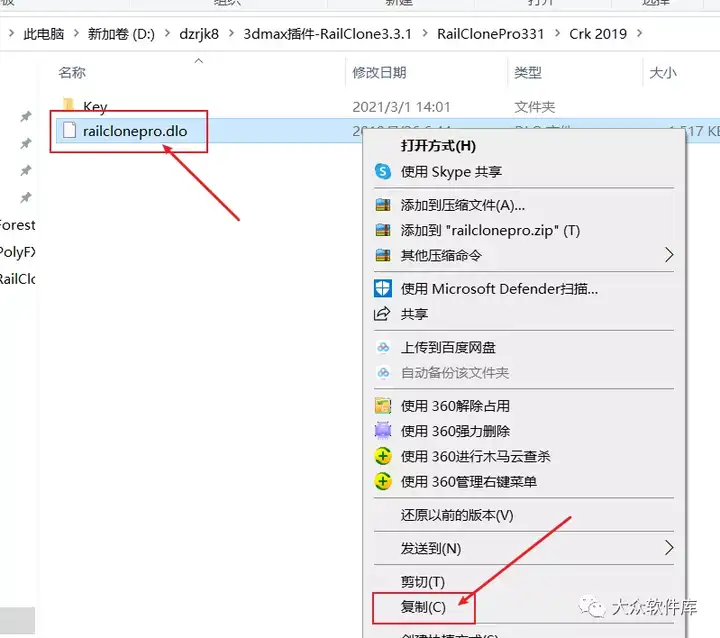The image size is (720, 638).
Task: Select the Key folder name
Action: click(x=95, y=106)
